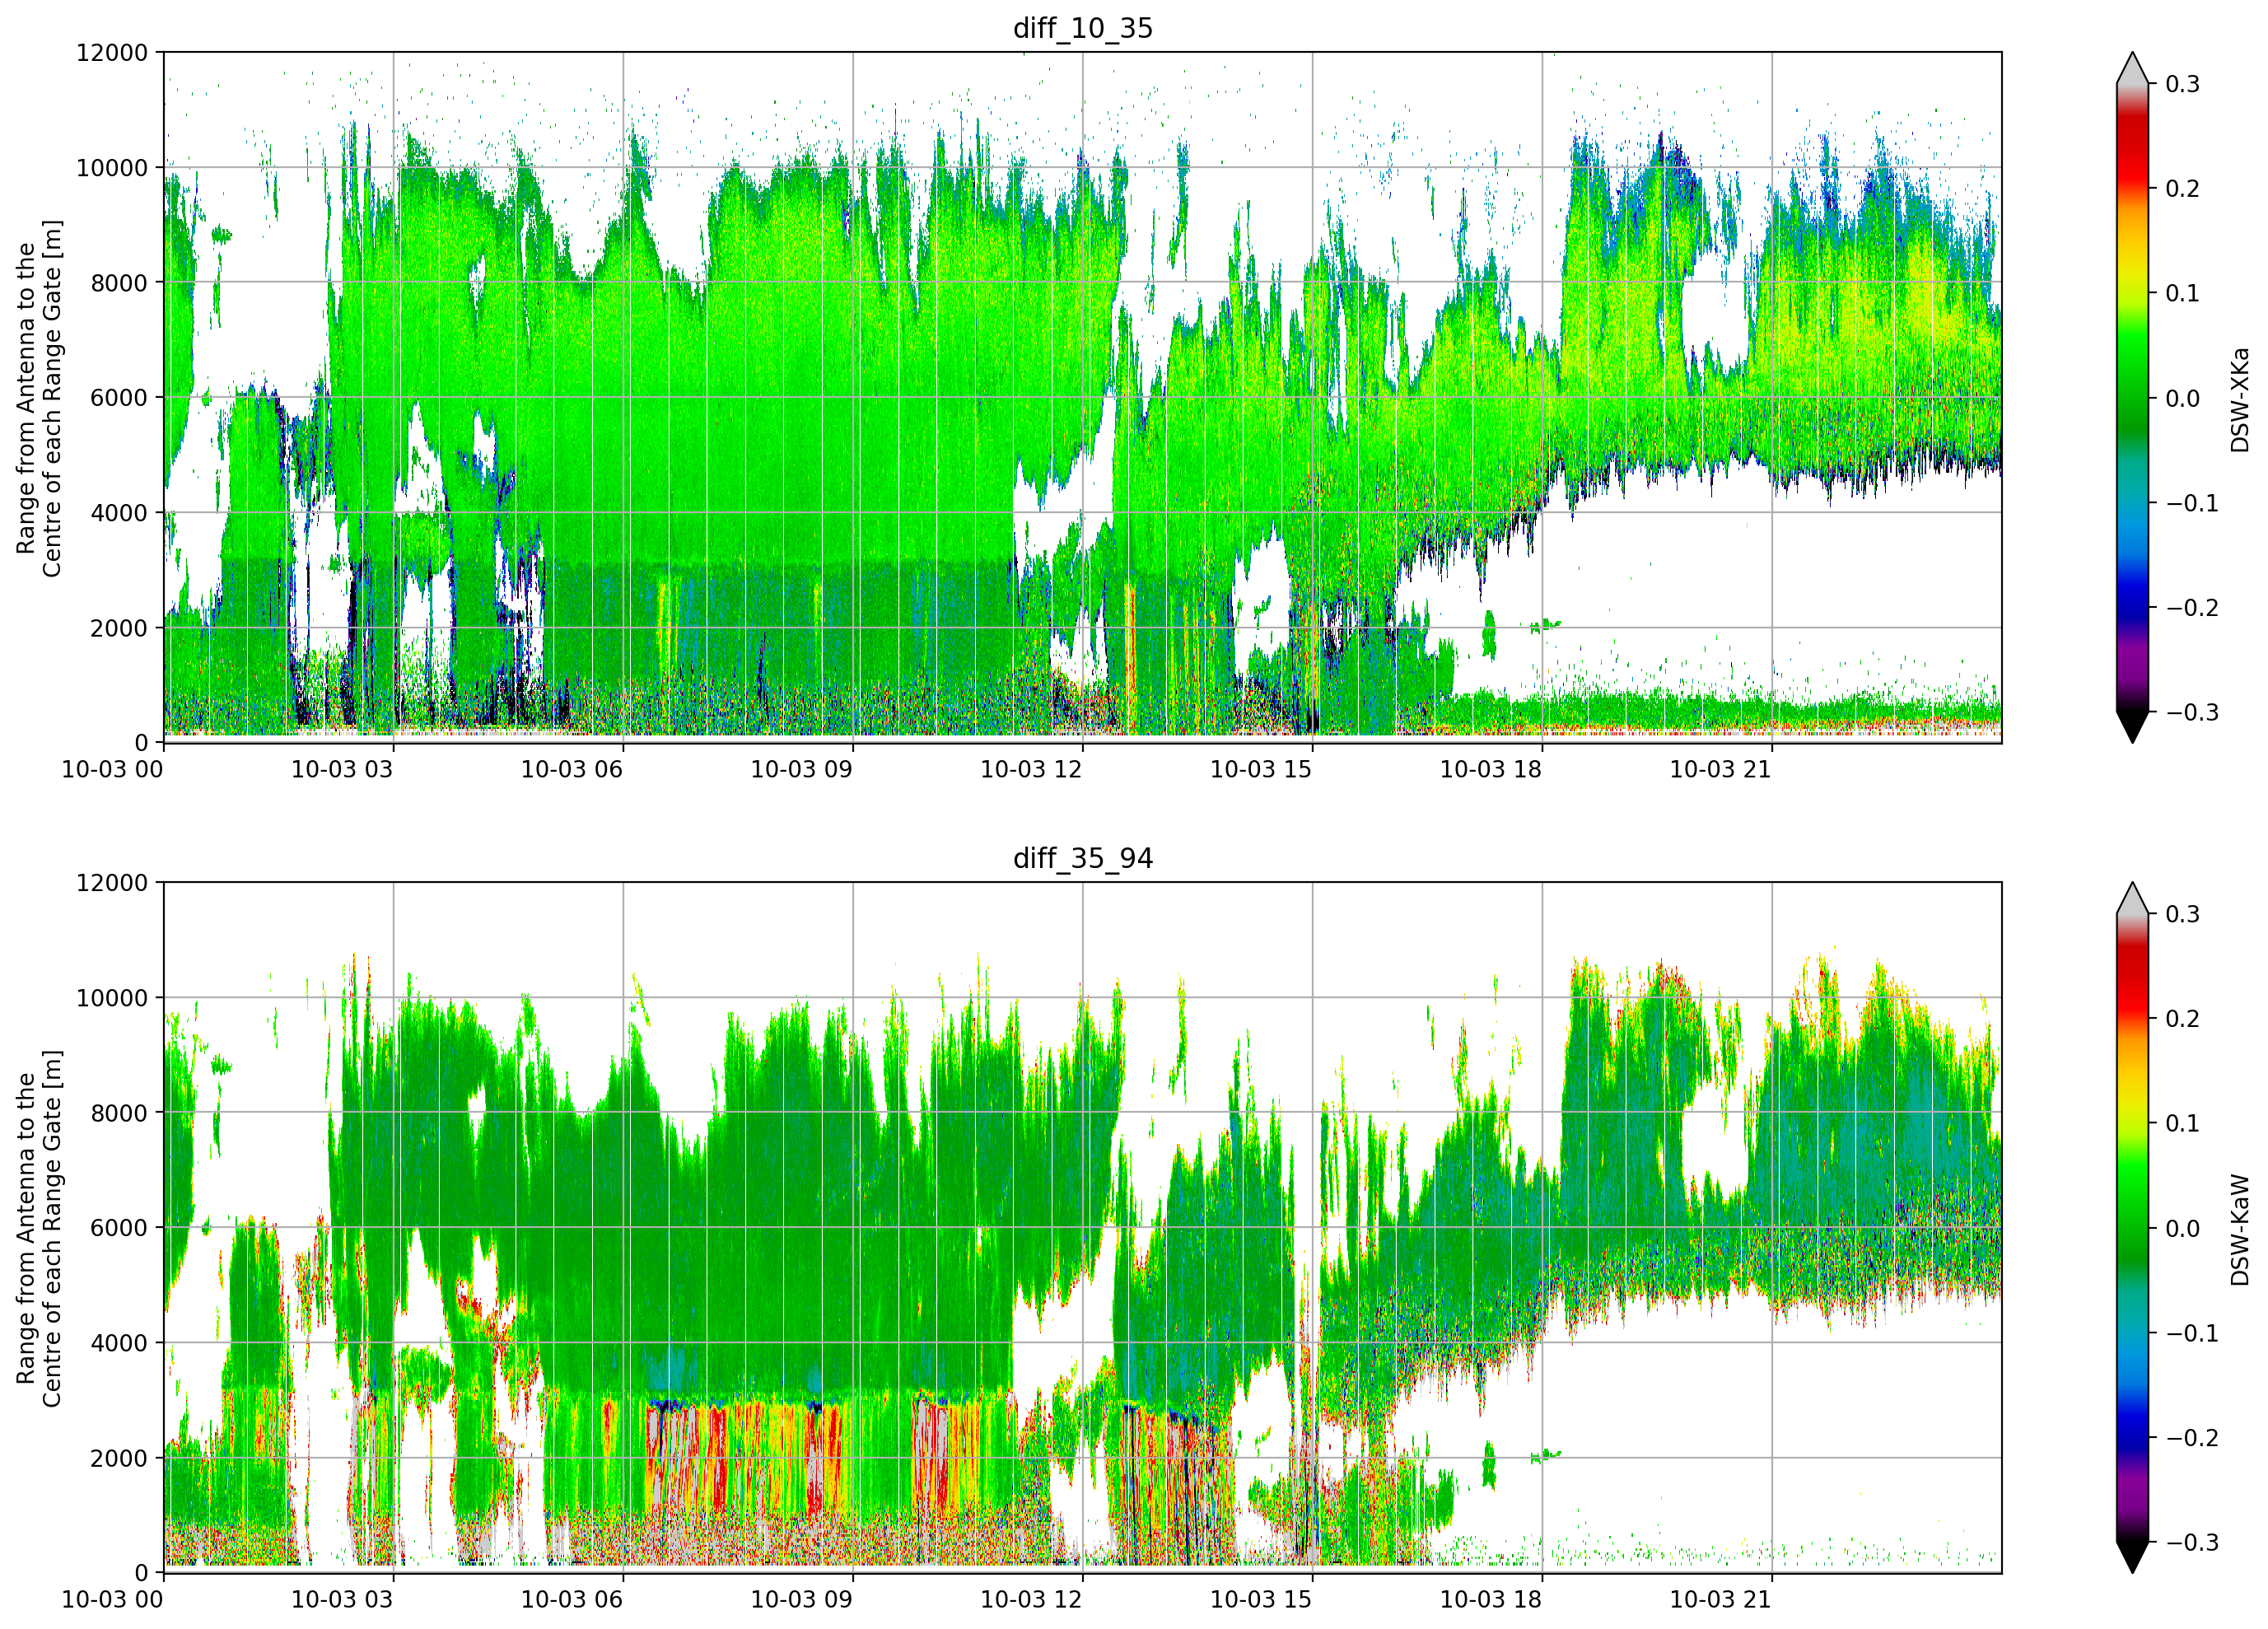Click the top colorbar upper extend arrow
Image resolution: width=2268 pixels, height=1629 pixels.
[x=2133, y=68]
